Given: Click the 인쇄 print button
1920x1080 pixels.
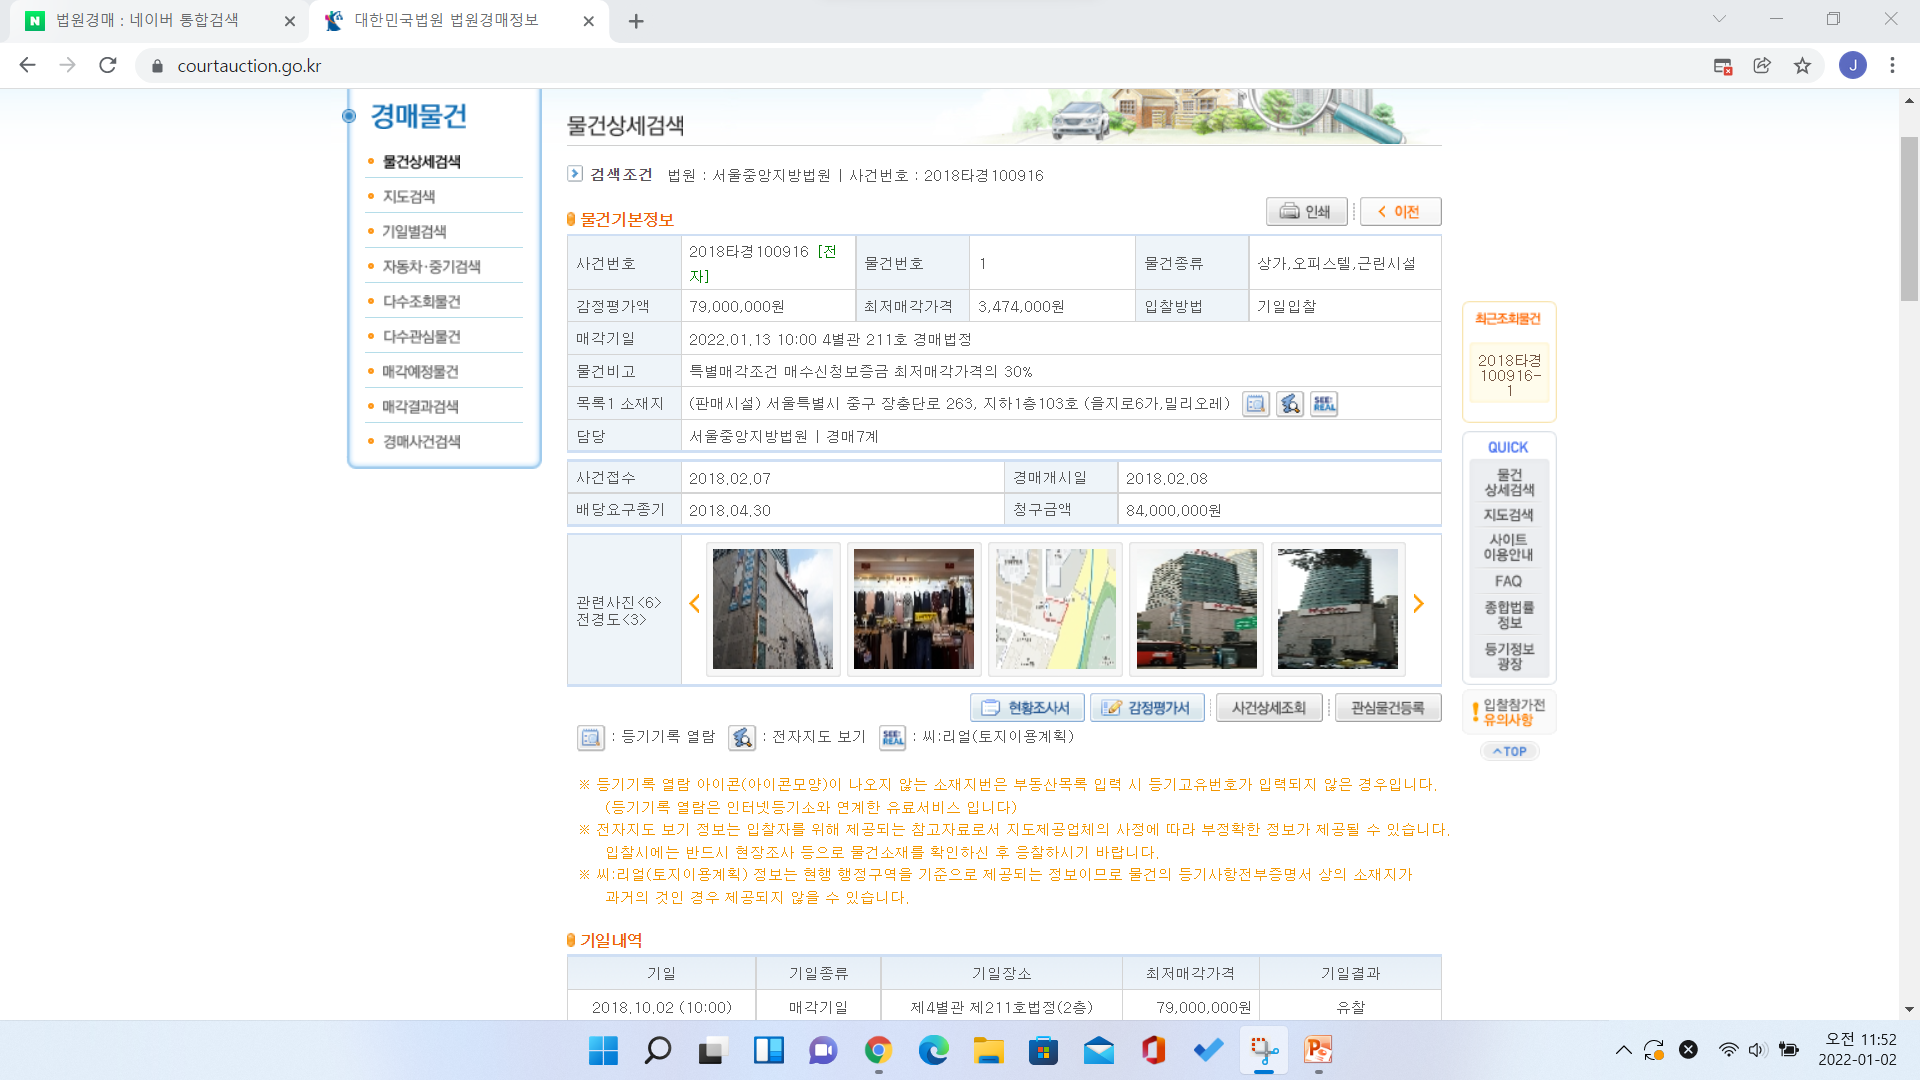Looking at the screenshot, I should coord(1306,212).
